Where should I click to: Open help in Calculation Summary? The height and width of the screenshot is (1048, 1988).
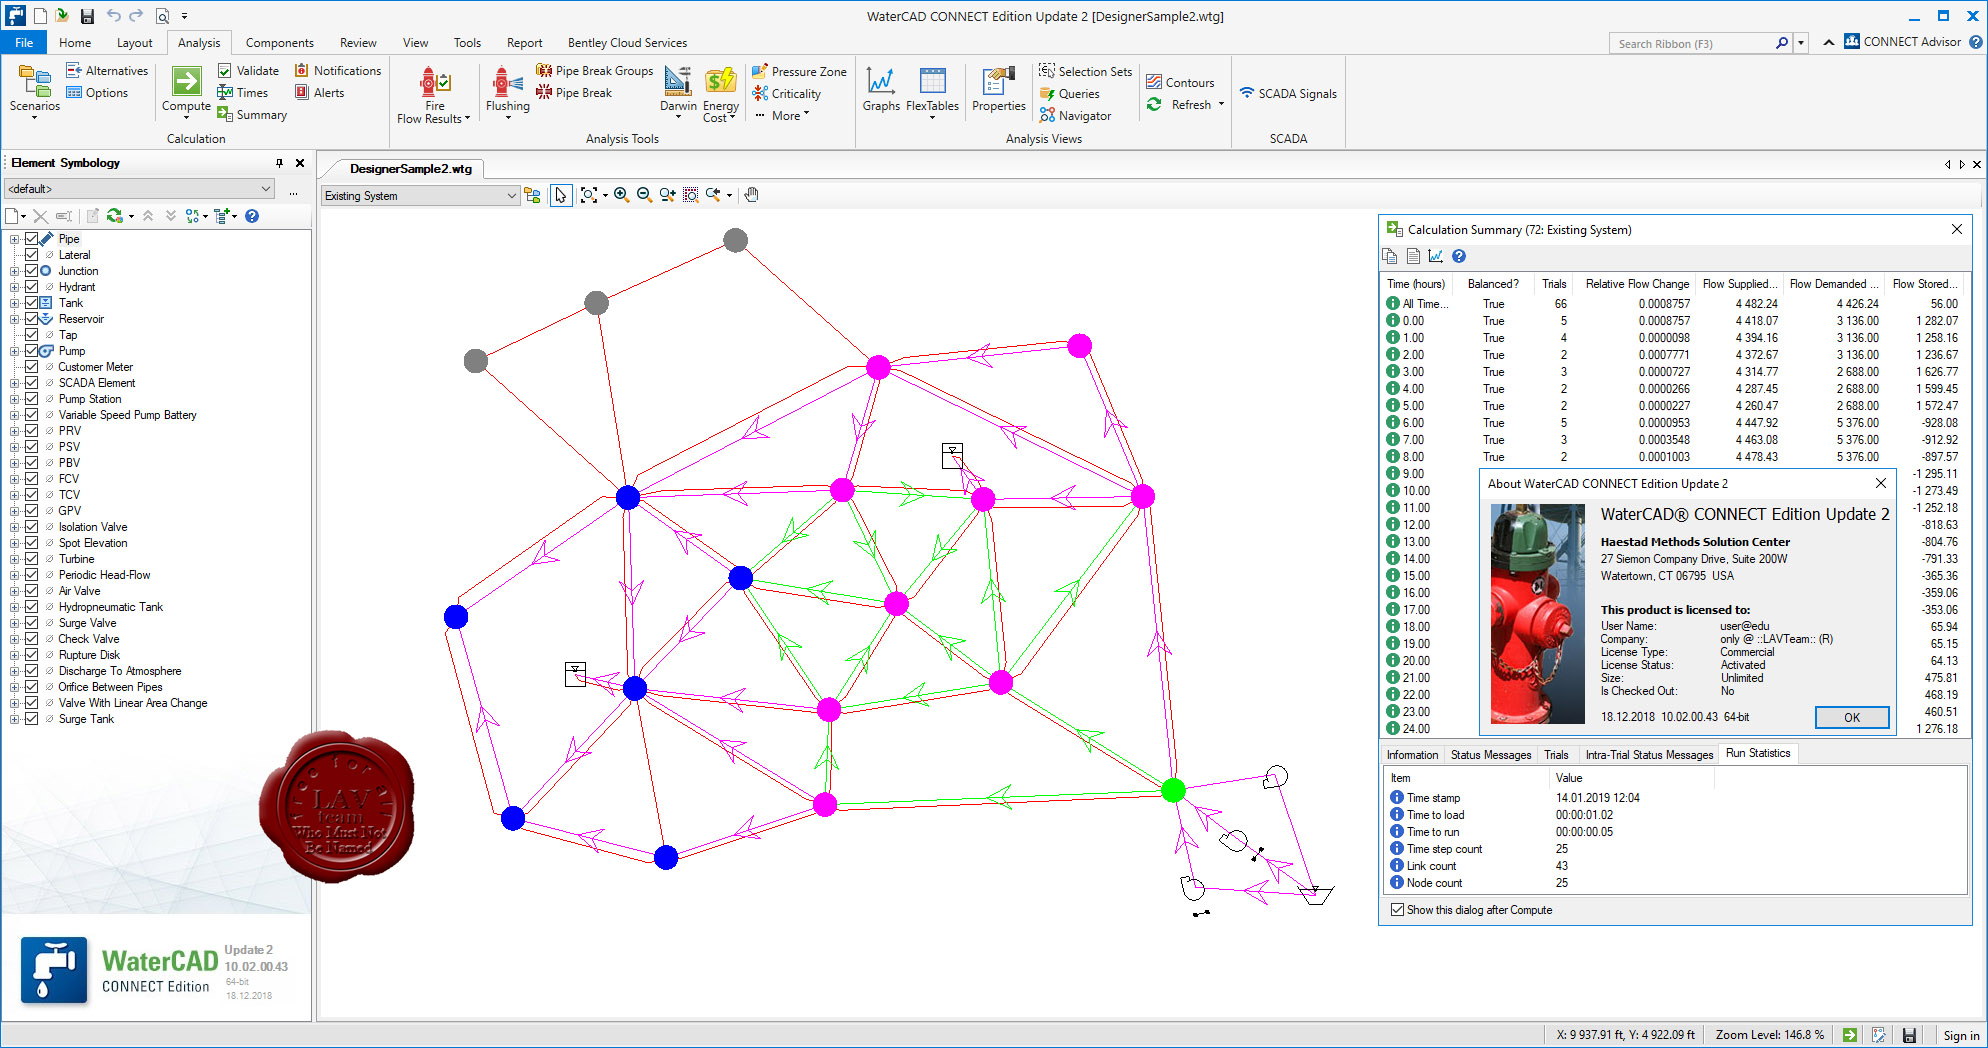click(1459, 256)
